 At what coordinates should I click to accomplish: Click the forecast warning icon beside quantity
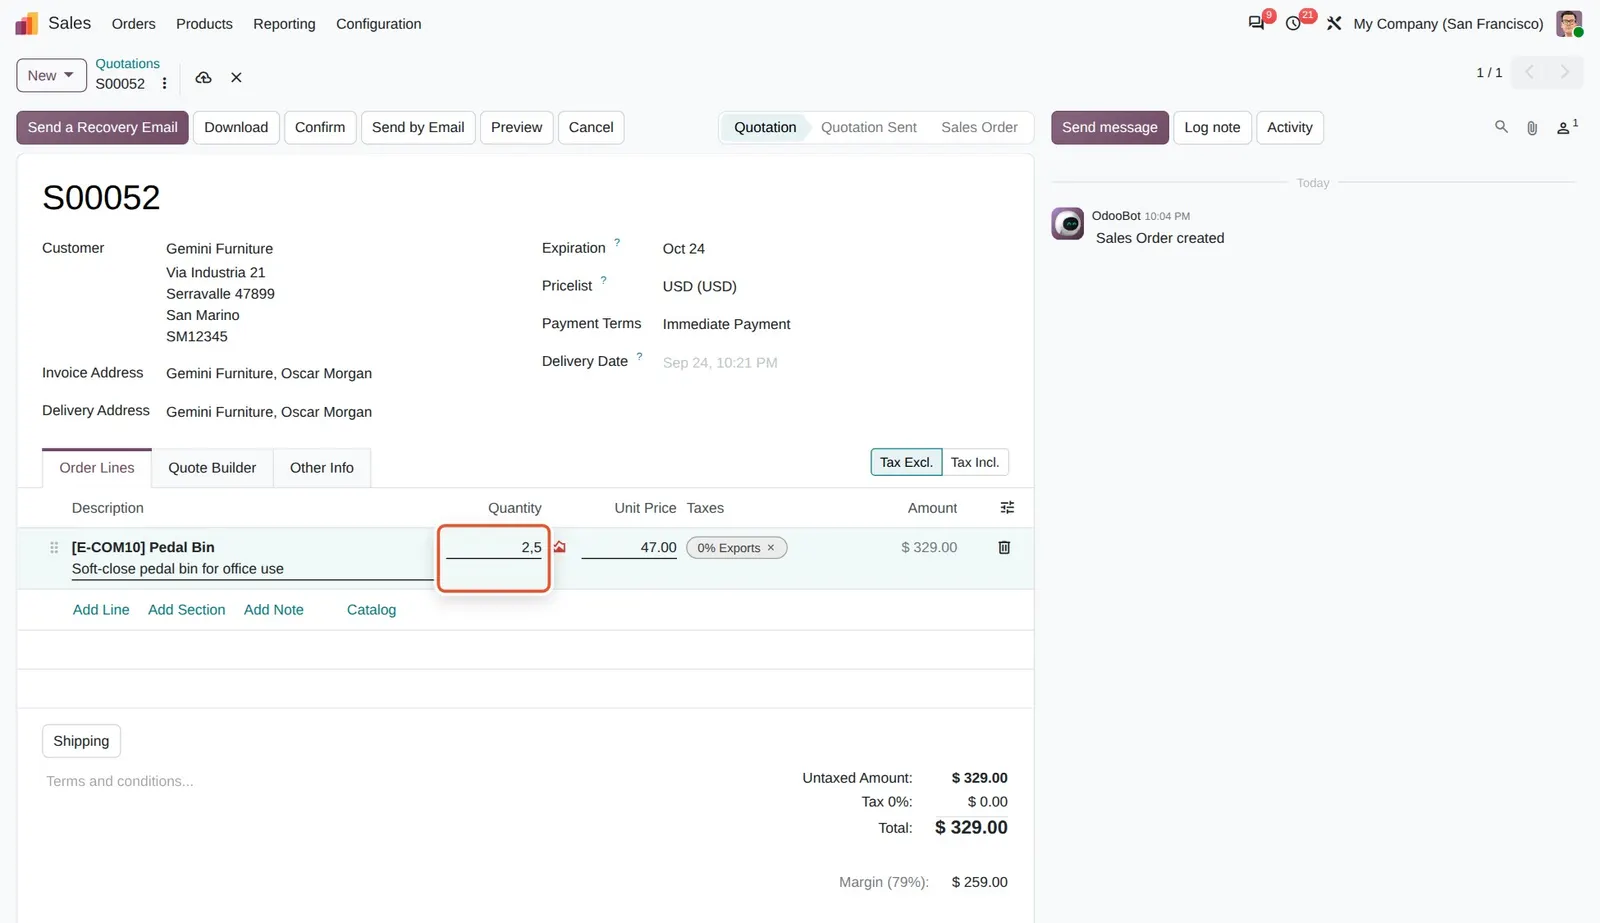560,547
